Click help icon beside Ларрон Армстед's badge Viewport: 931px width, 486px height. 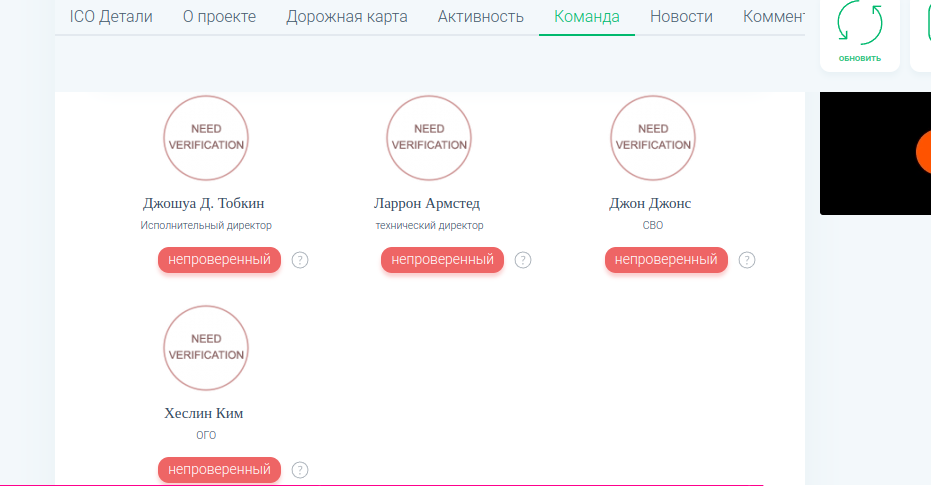click(x=522, y=260)
